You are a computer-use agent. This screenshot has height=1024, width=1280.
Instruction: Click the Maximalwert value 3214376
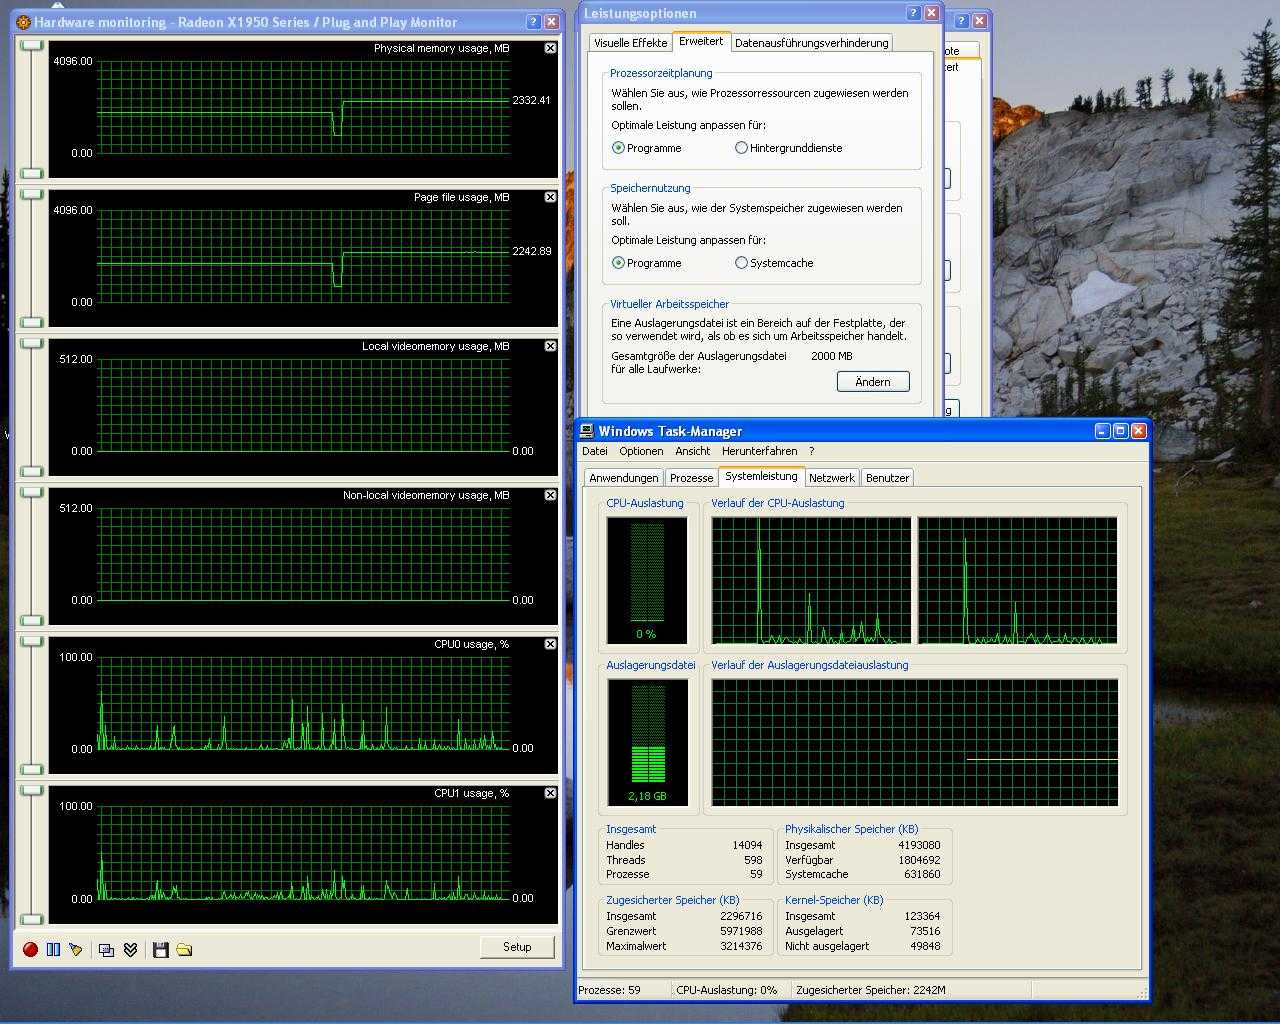click(741, 946)
